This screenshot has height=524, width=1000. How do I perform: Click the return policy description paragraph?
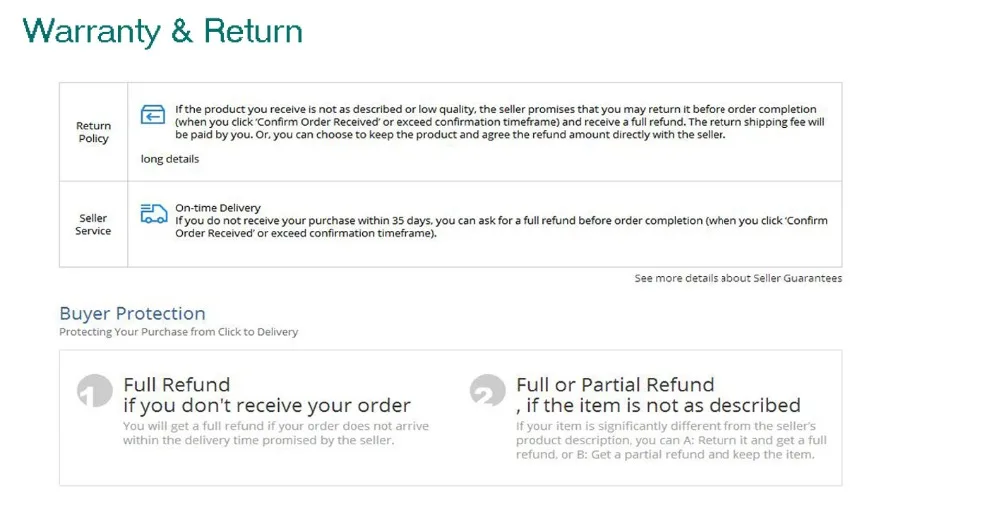[x=500, y=122]
